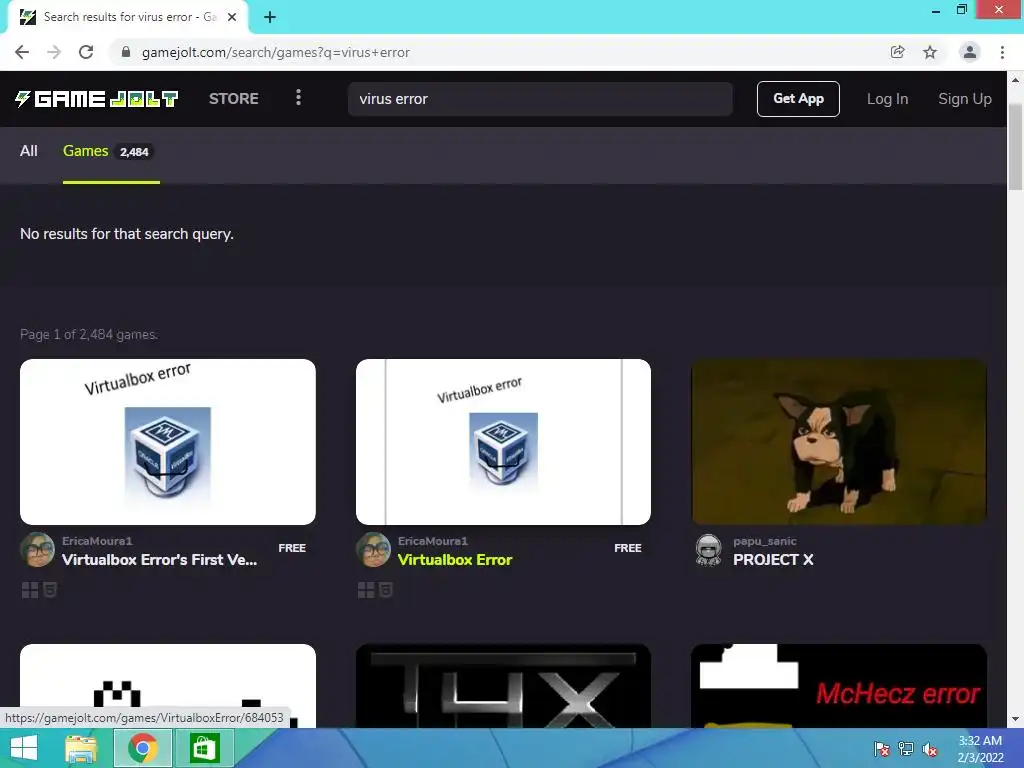The height and width of the screenshot is (768, 1024).
Task: Go back in the browser
Action: (x=22, y=52)
